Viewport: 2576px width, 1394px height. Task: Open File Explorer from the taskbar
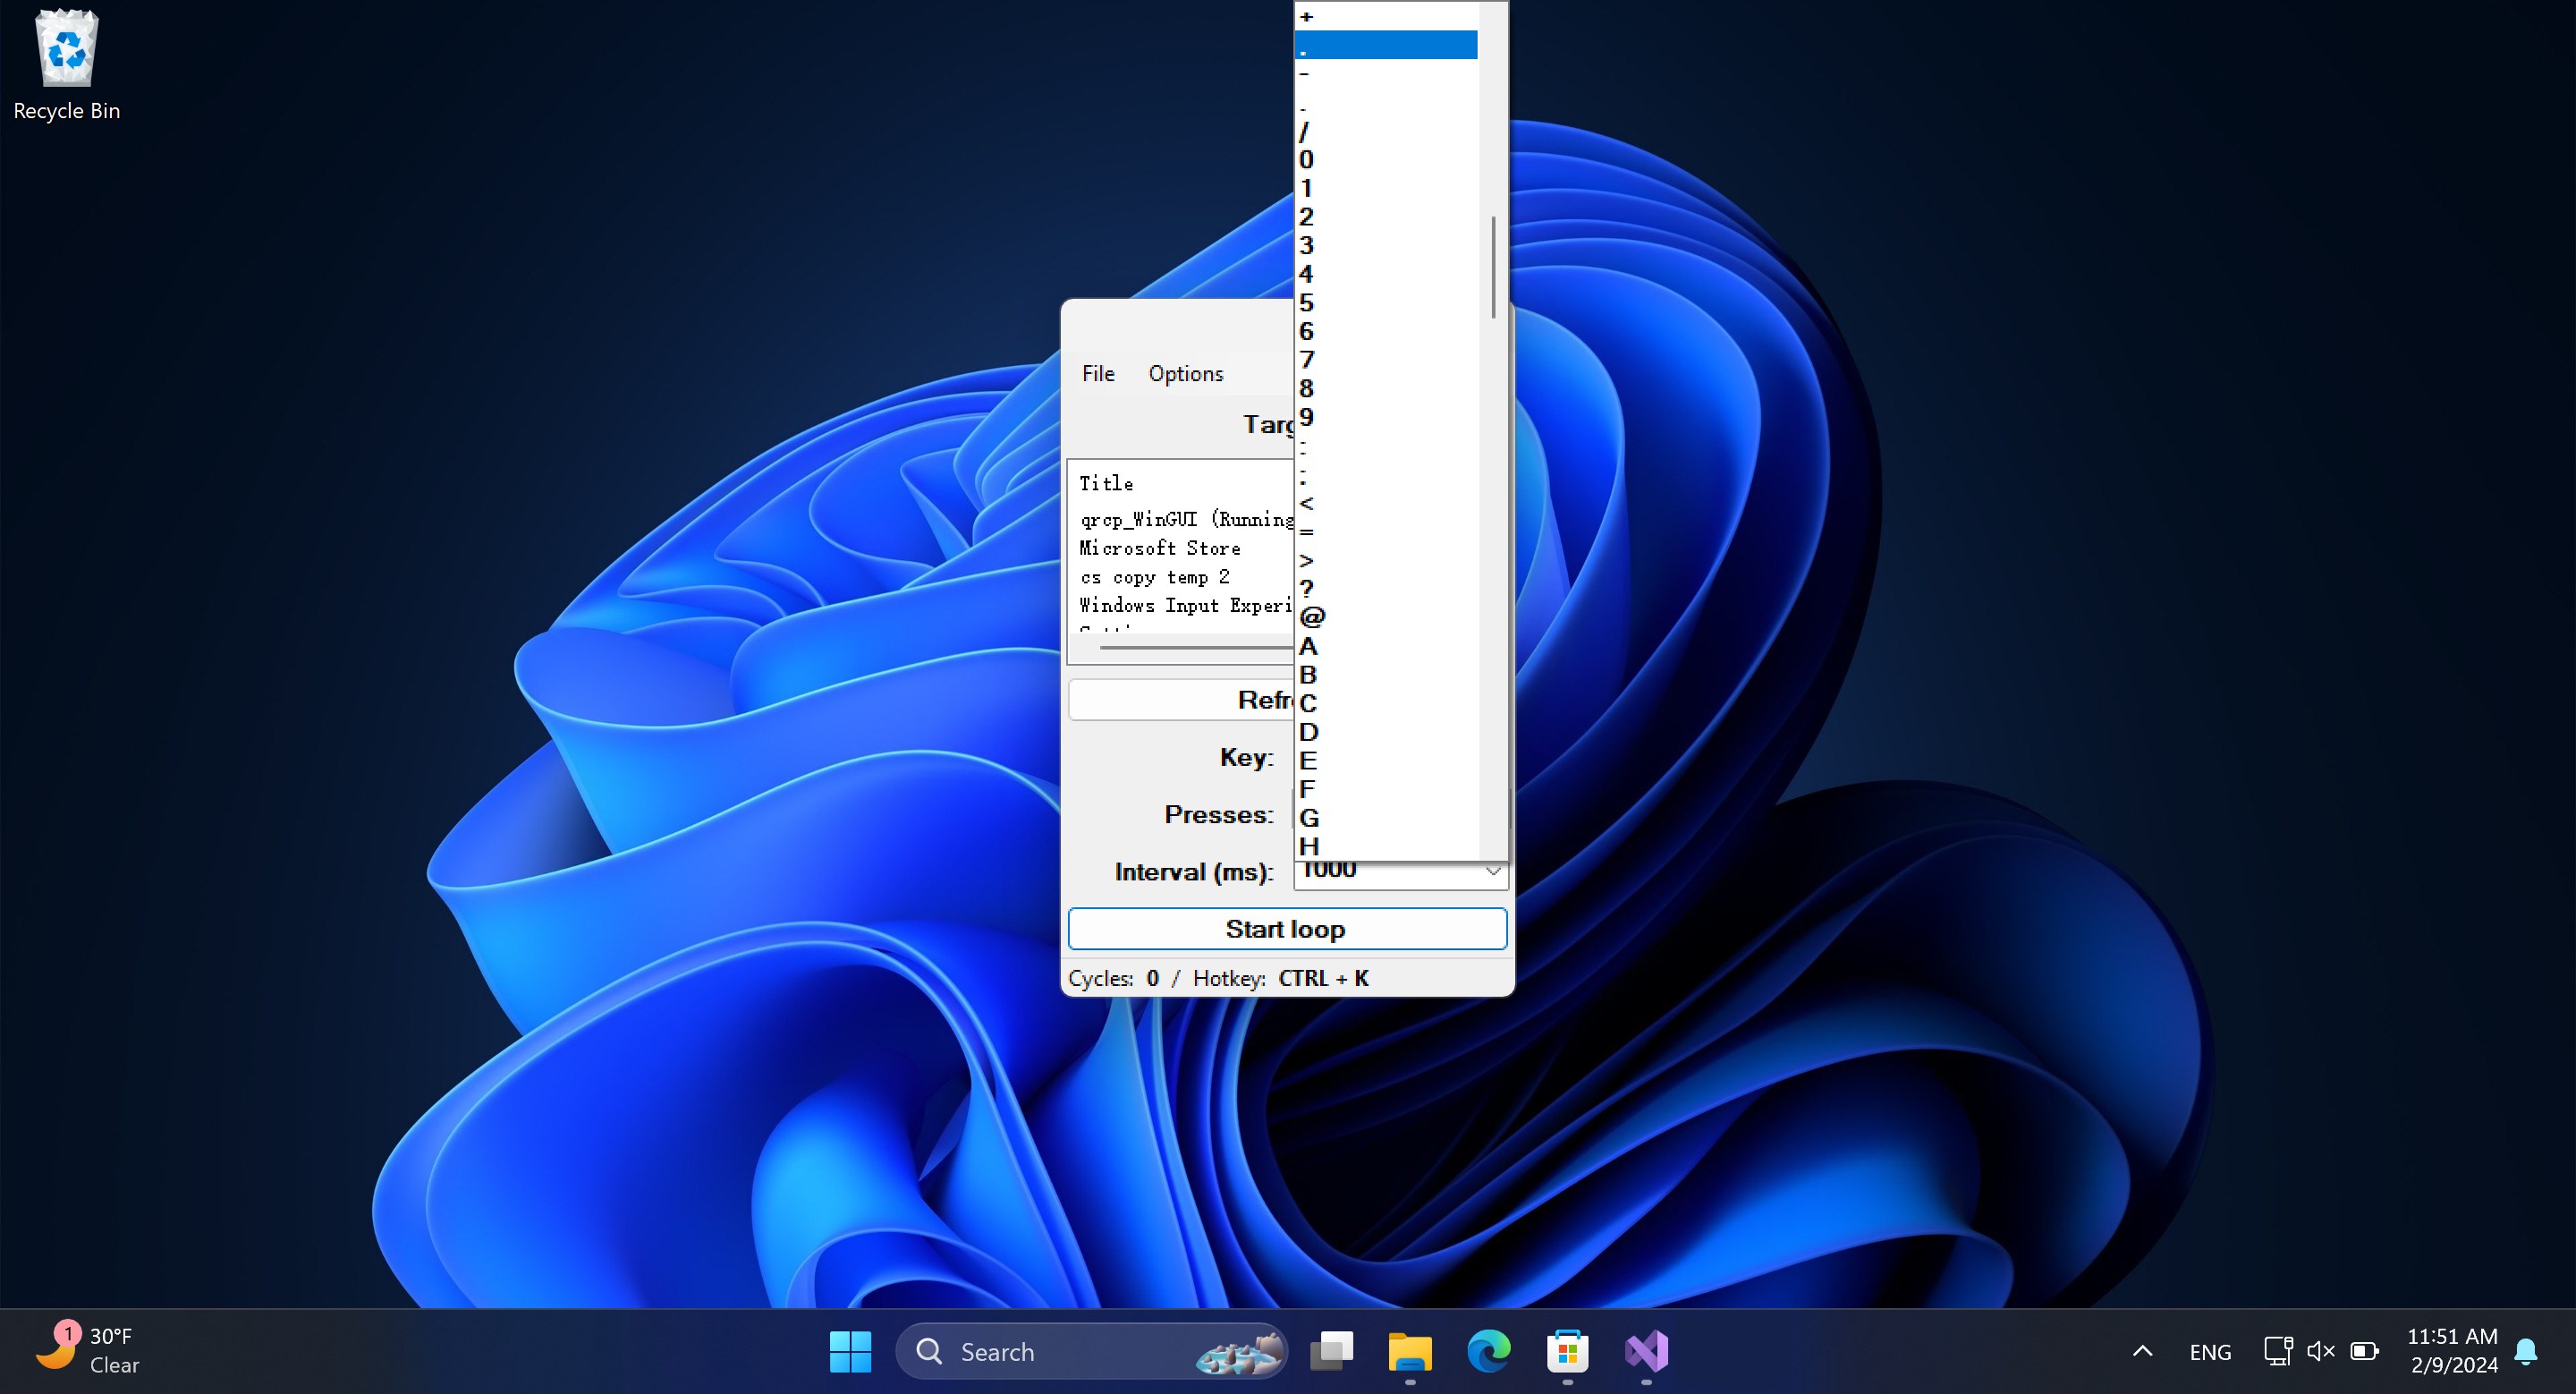click(1409, 1352)
